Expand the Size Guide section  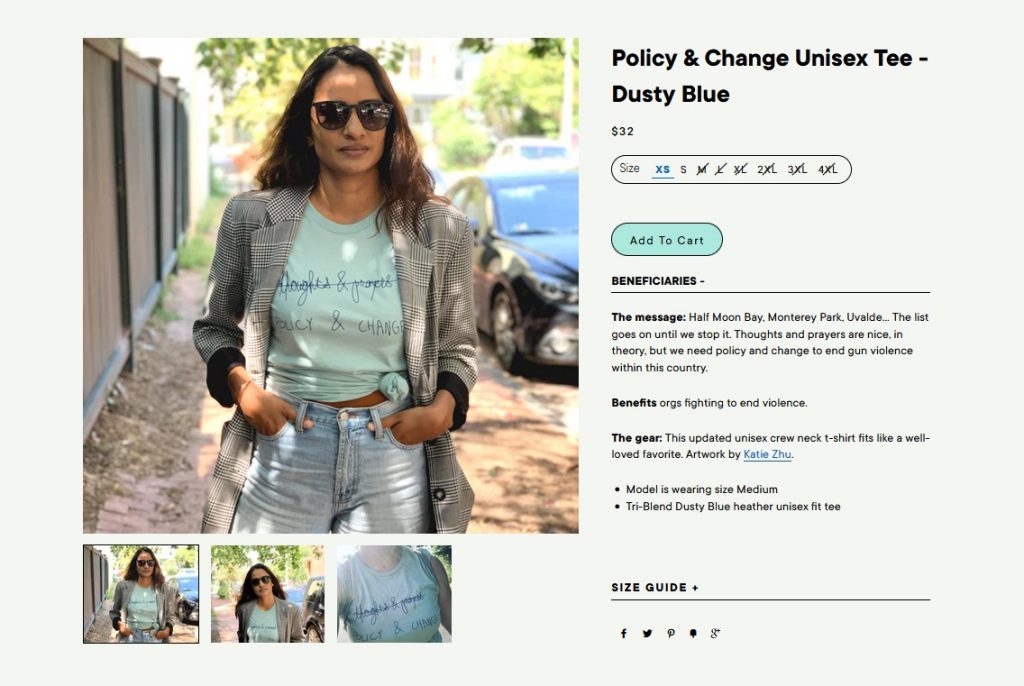point(656,587)
